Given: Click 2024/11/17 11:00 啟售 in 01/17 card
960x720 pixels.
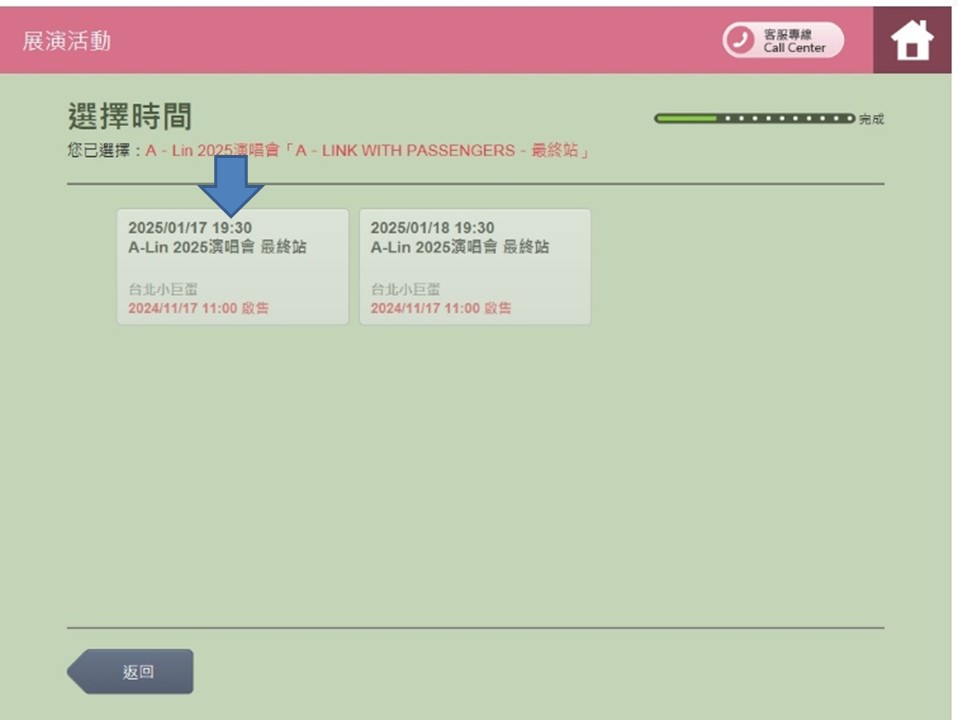Looking at the screenshot, I should 198,308.
